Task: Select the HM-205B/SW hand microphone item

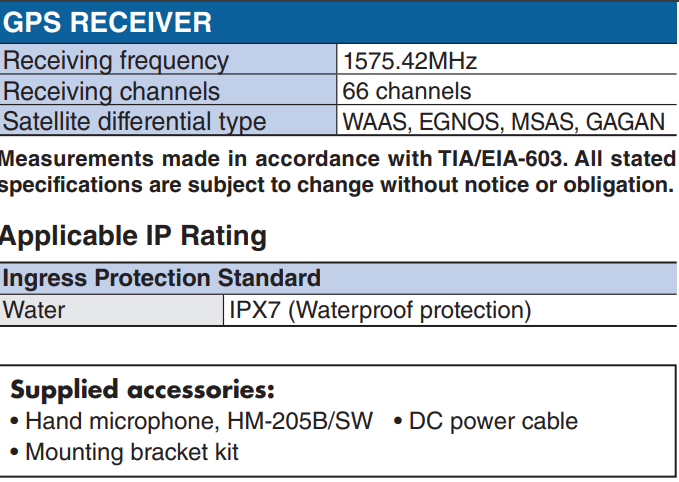Action: [x=191, y=421]
